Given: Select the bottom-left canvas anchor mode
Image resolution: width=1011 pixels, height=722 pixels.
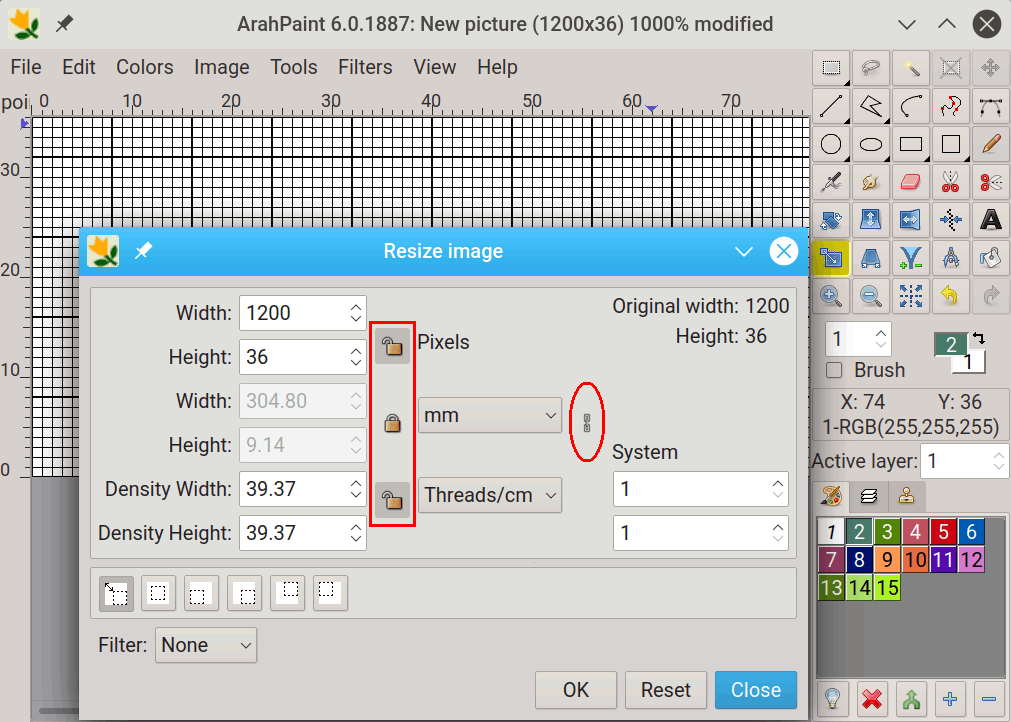Looking at the screenshot, I should (201, 593).
